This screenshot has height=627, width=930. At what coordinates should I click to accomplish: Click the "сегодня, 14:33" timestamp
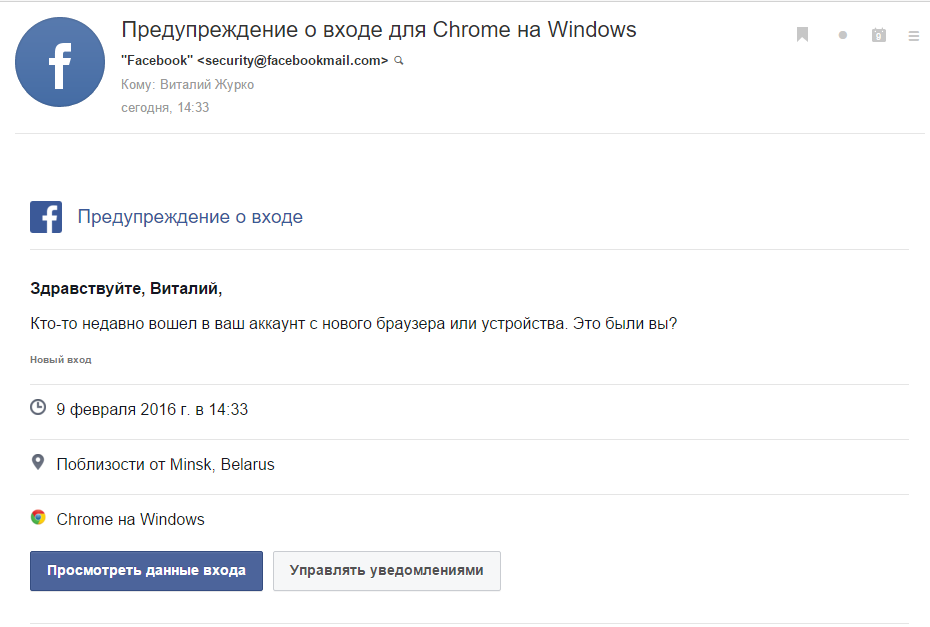[165, 108]
